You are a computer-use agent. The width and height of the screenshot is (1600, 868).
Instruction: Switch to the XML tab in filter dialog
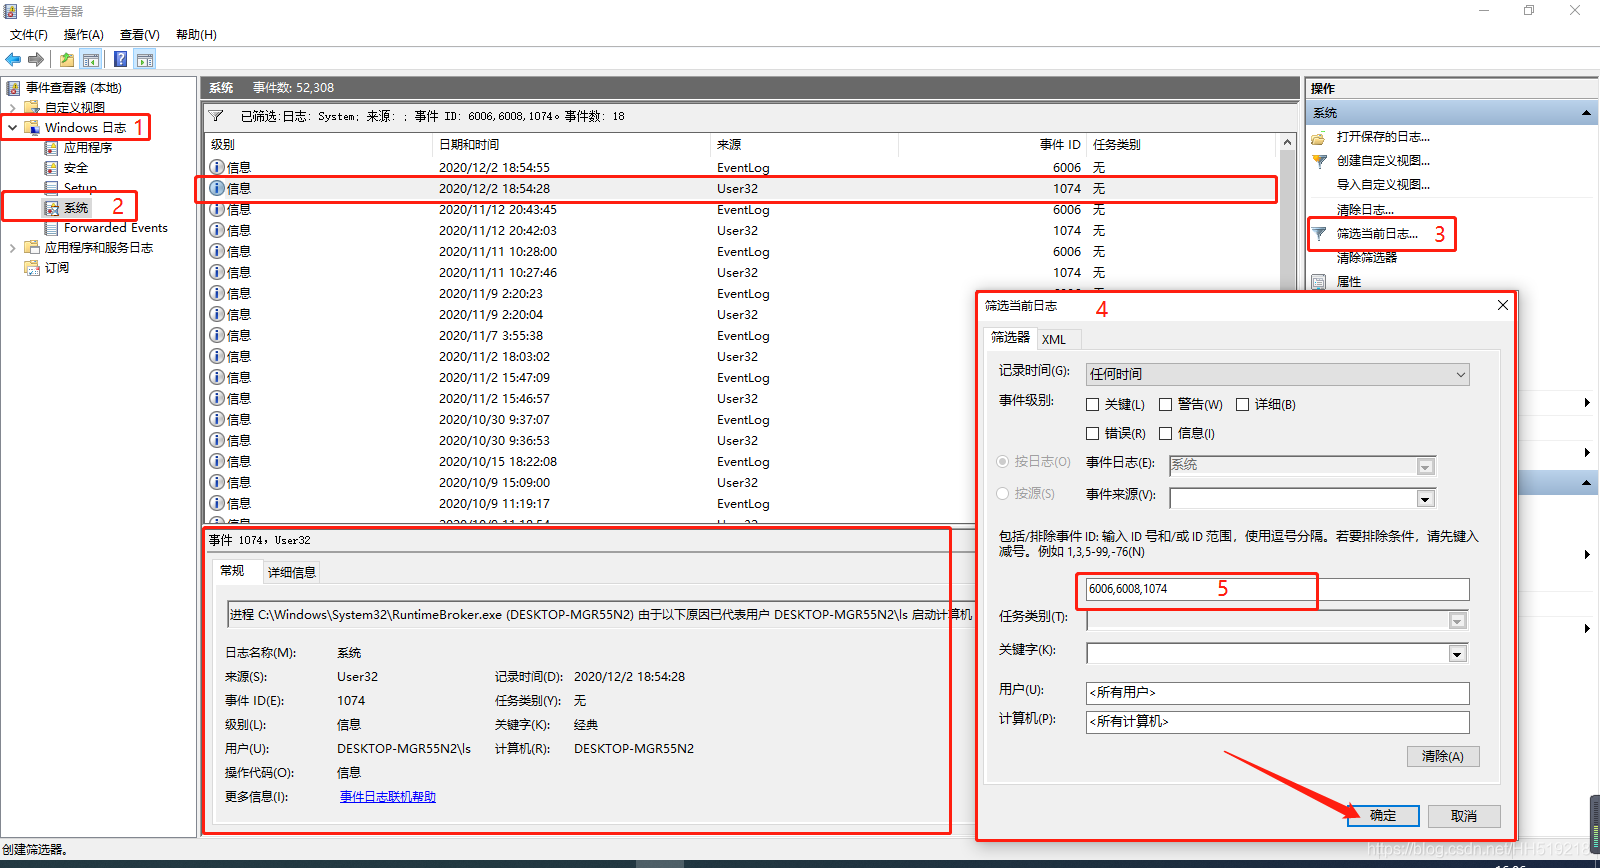click(x=1054, y=339)
